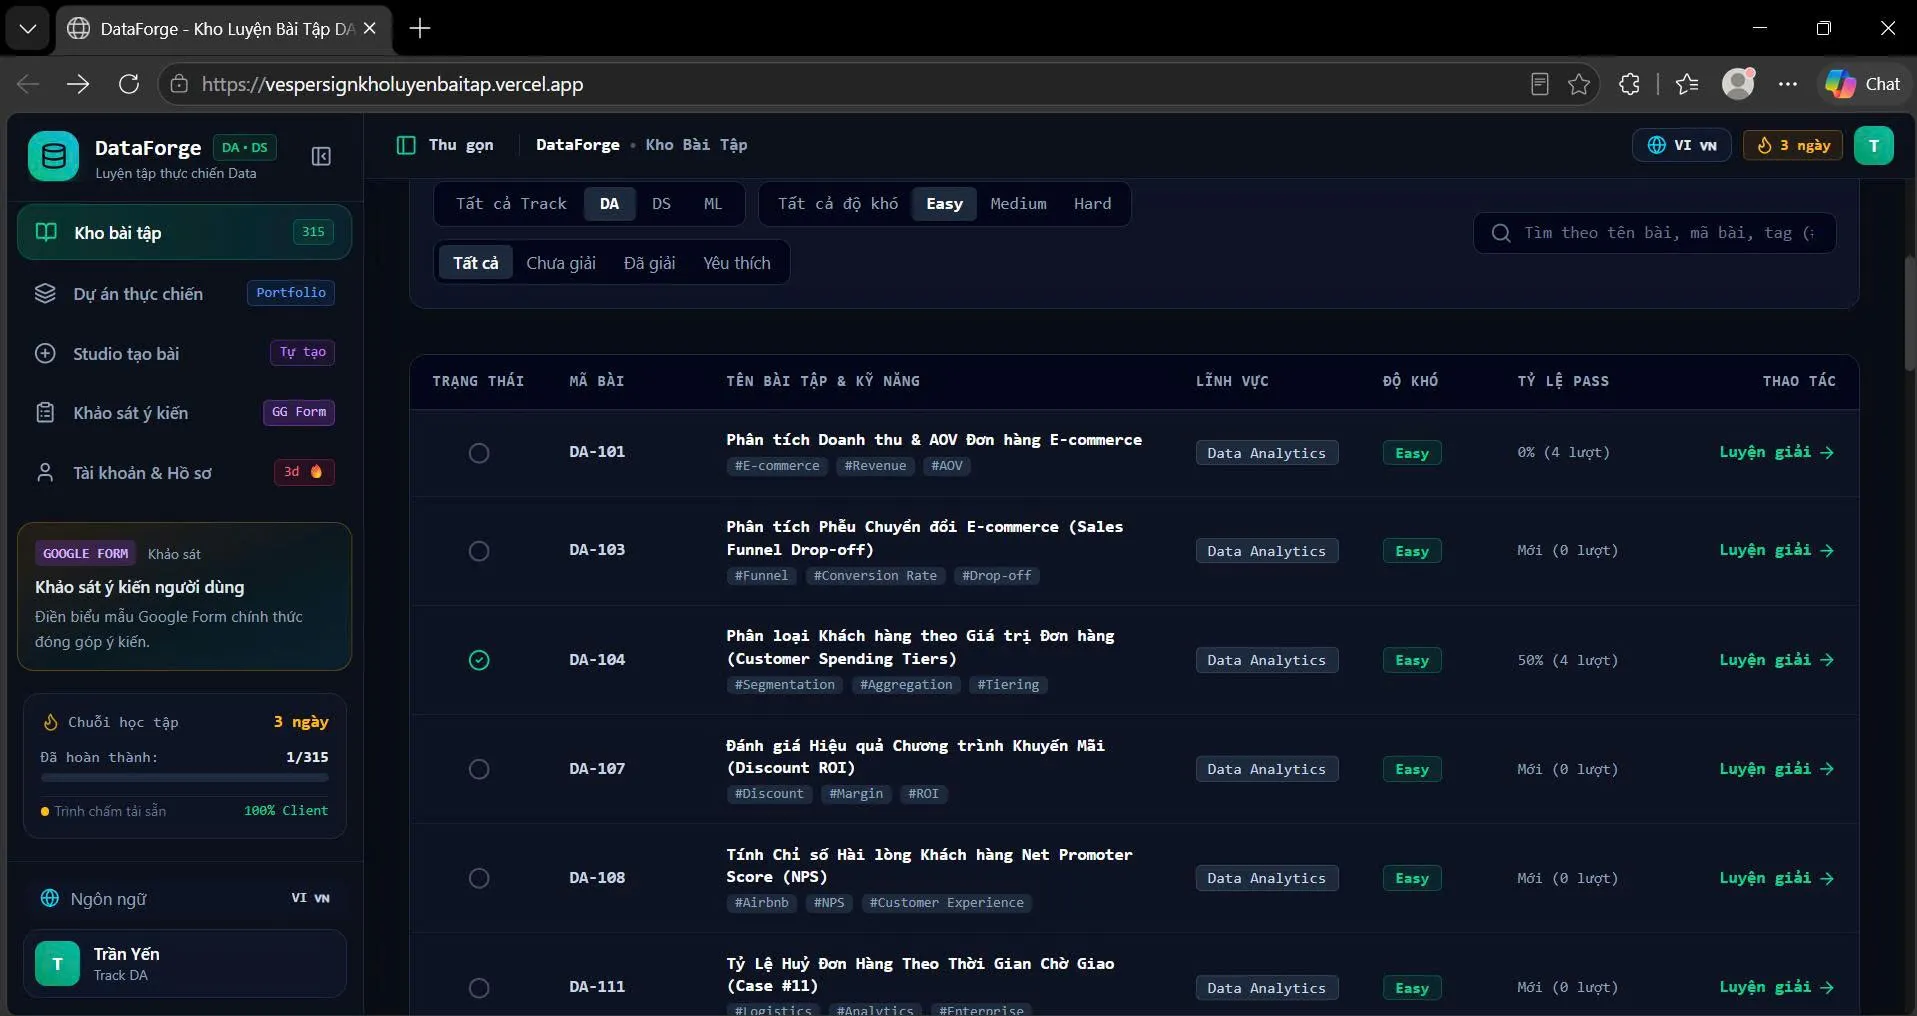Open the browser tab list dropdown
This screenshot has width=1917, height=1016.
click(x=28, y=29)
